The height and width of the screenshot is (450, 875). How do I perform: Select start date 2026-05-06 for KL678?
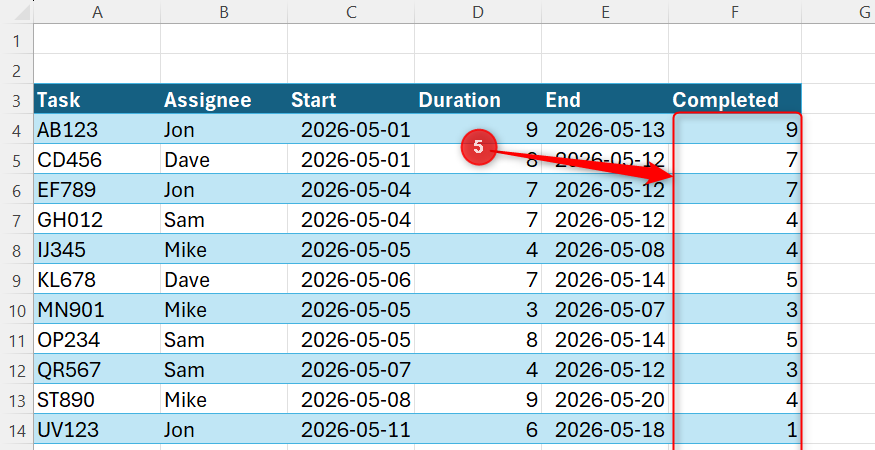click(x=351, y=280)
